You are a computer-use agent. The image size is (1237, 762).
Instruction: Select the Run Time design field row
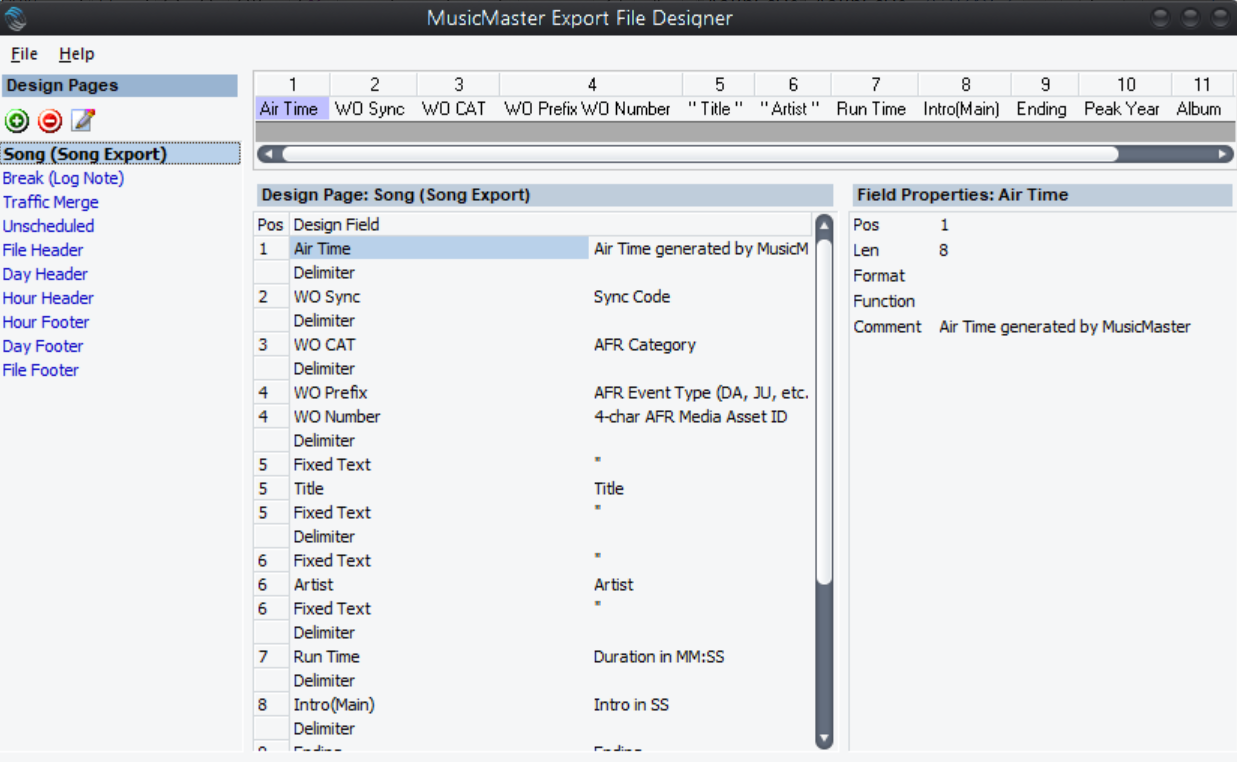(533, 657)
